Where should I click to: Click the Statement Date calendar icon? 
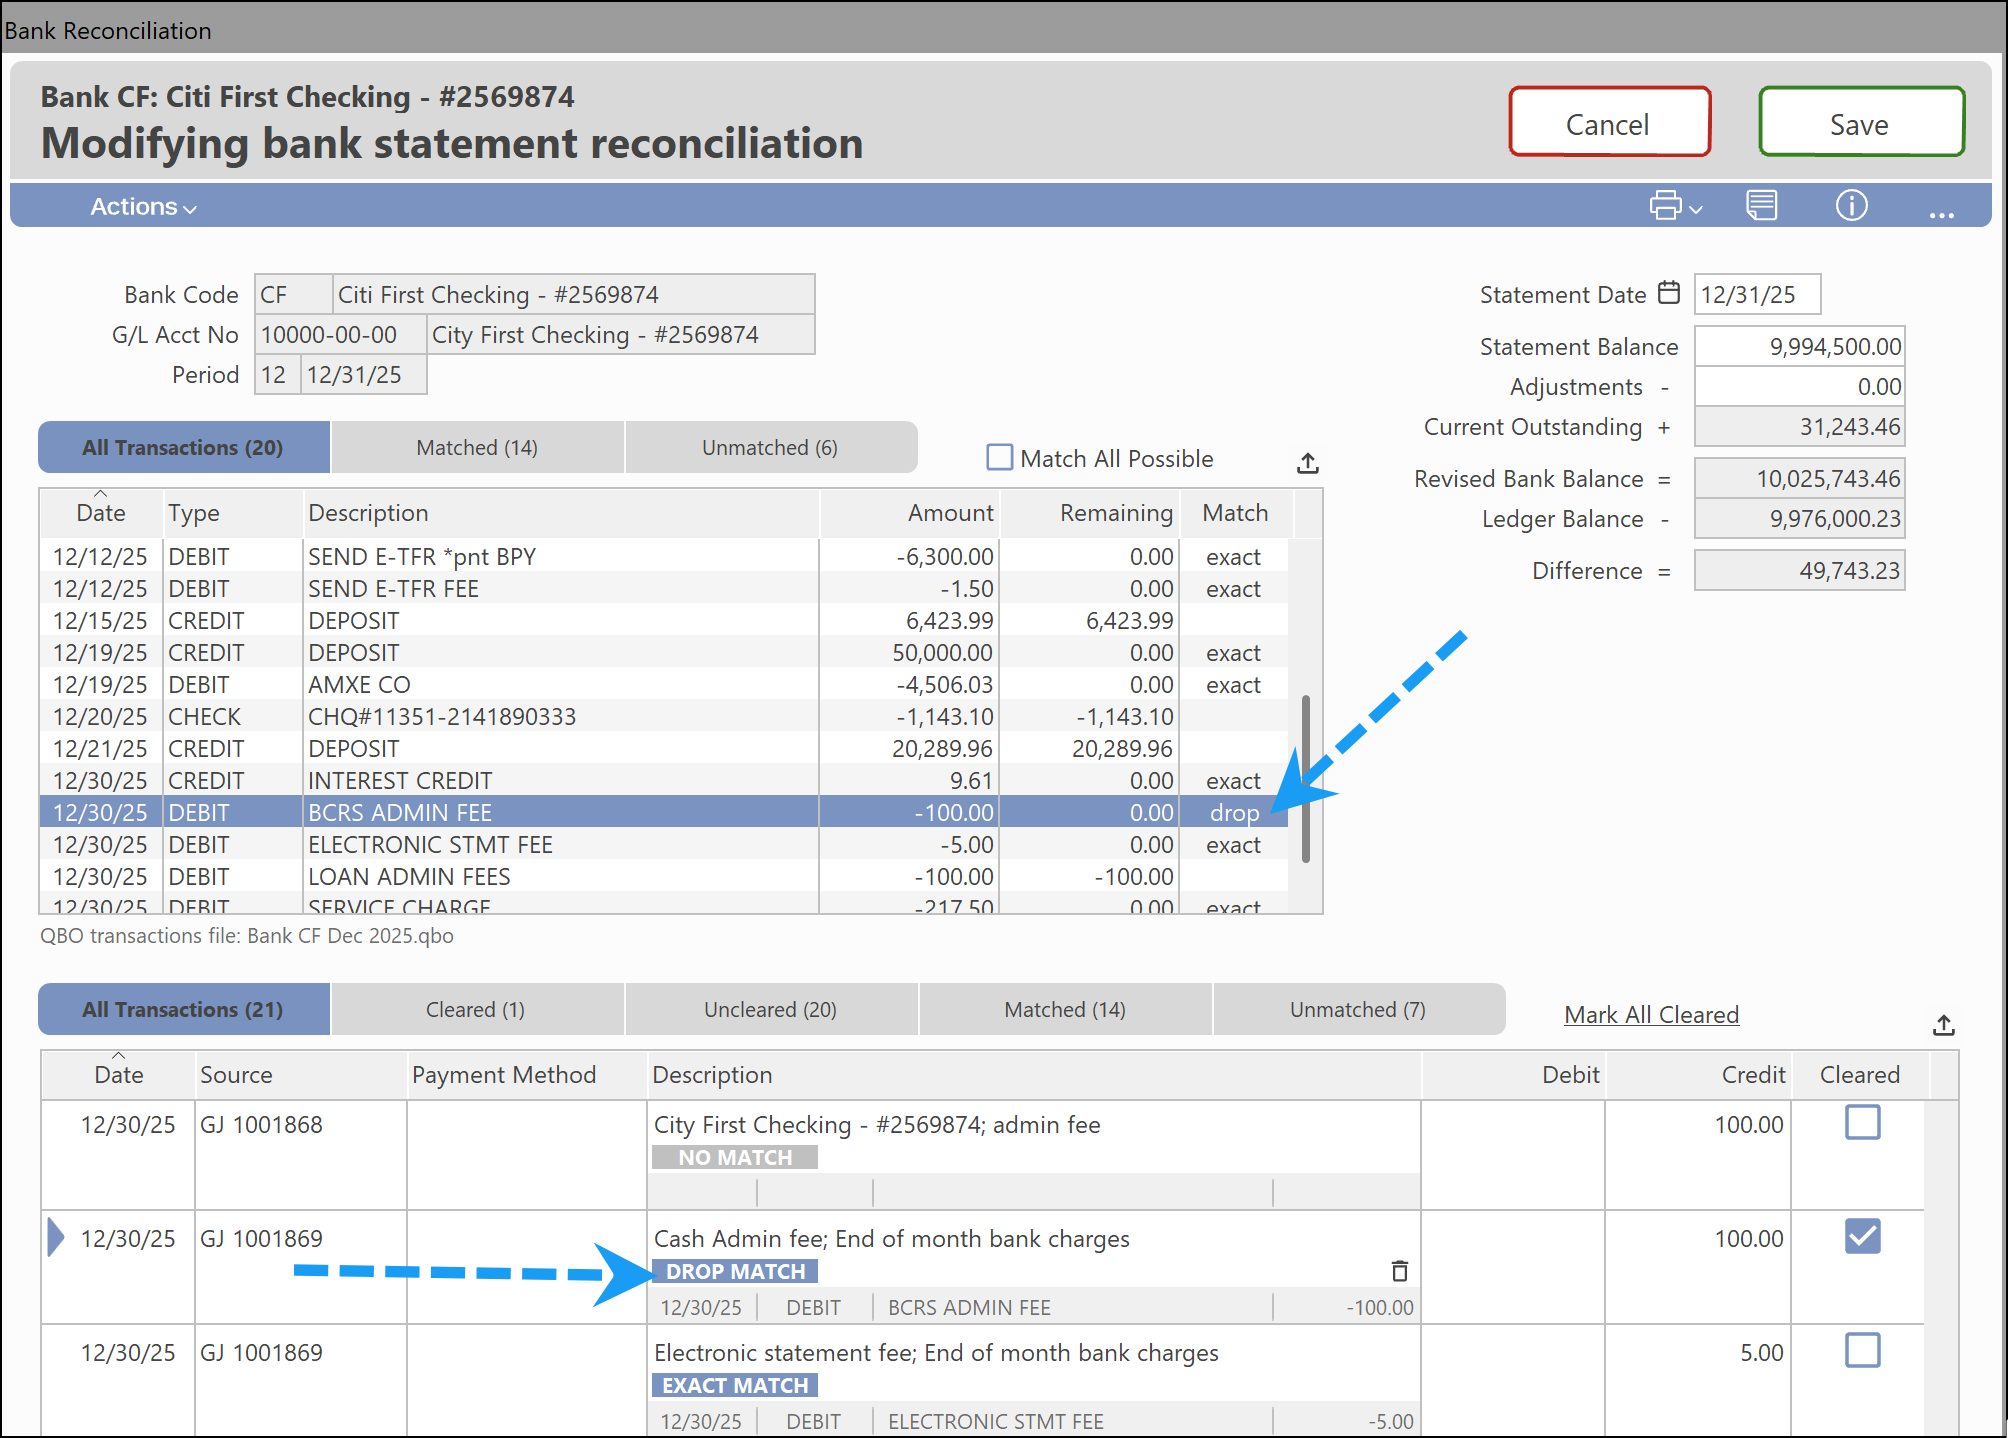coord(1669,293)
